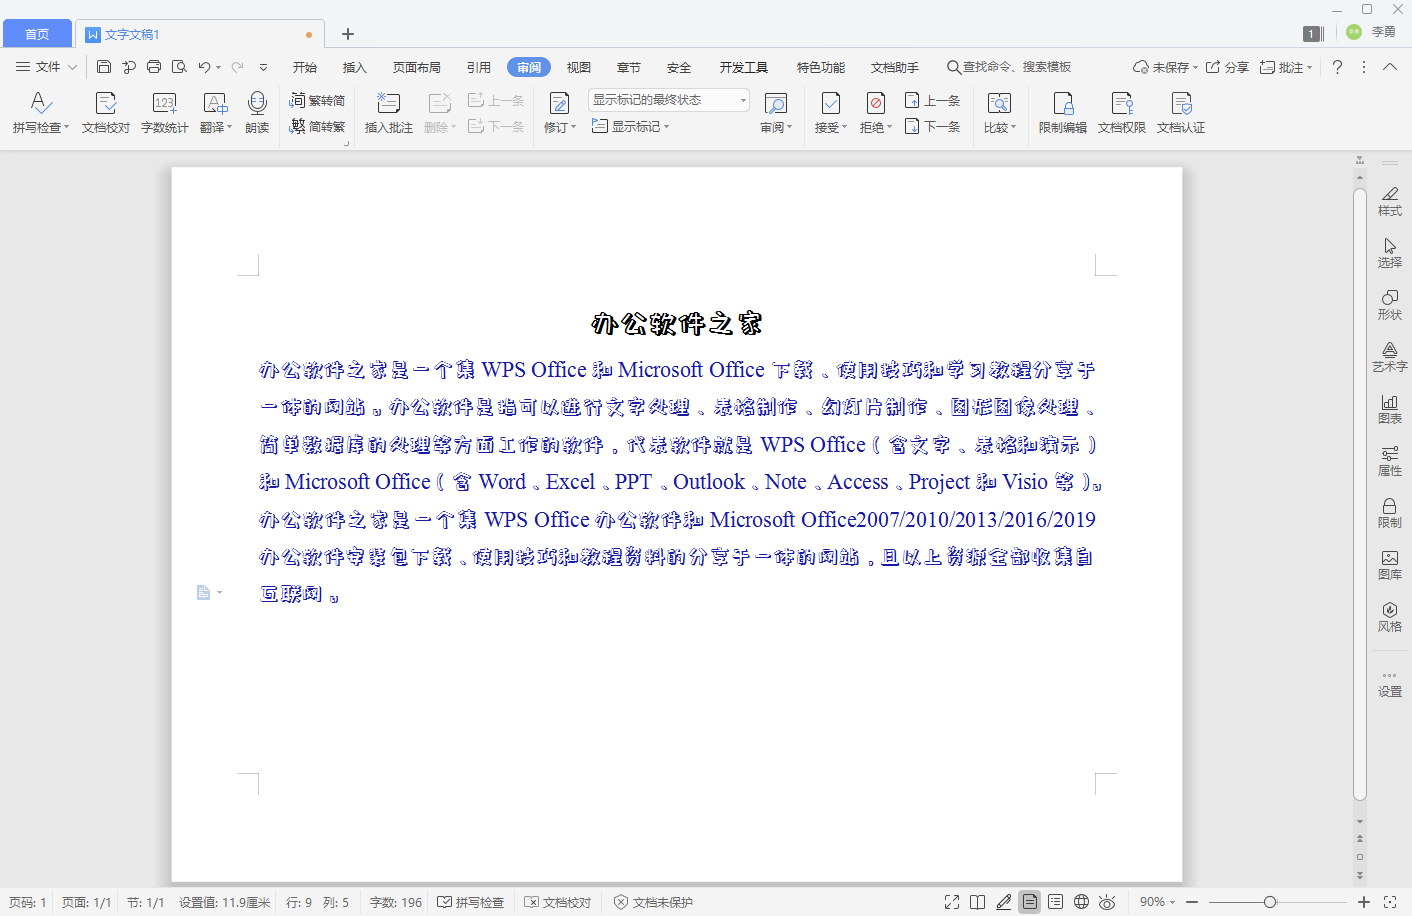Click the zoom slider handle
The height and width of the screenshot is (916, 1412).
1270,902
